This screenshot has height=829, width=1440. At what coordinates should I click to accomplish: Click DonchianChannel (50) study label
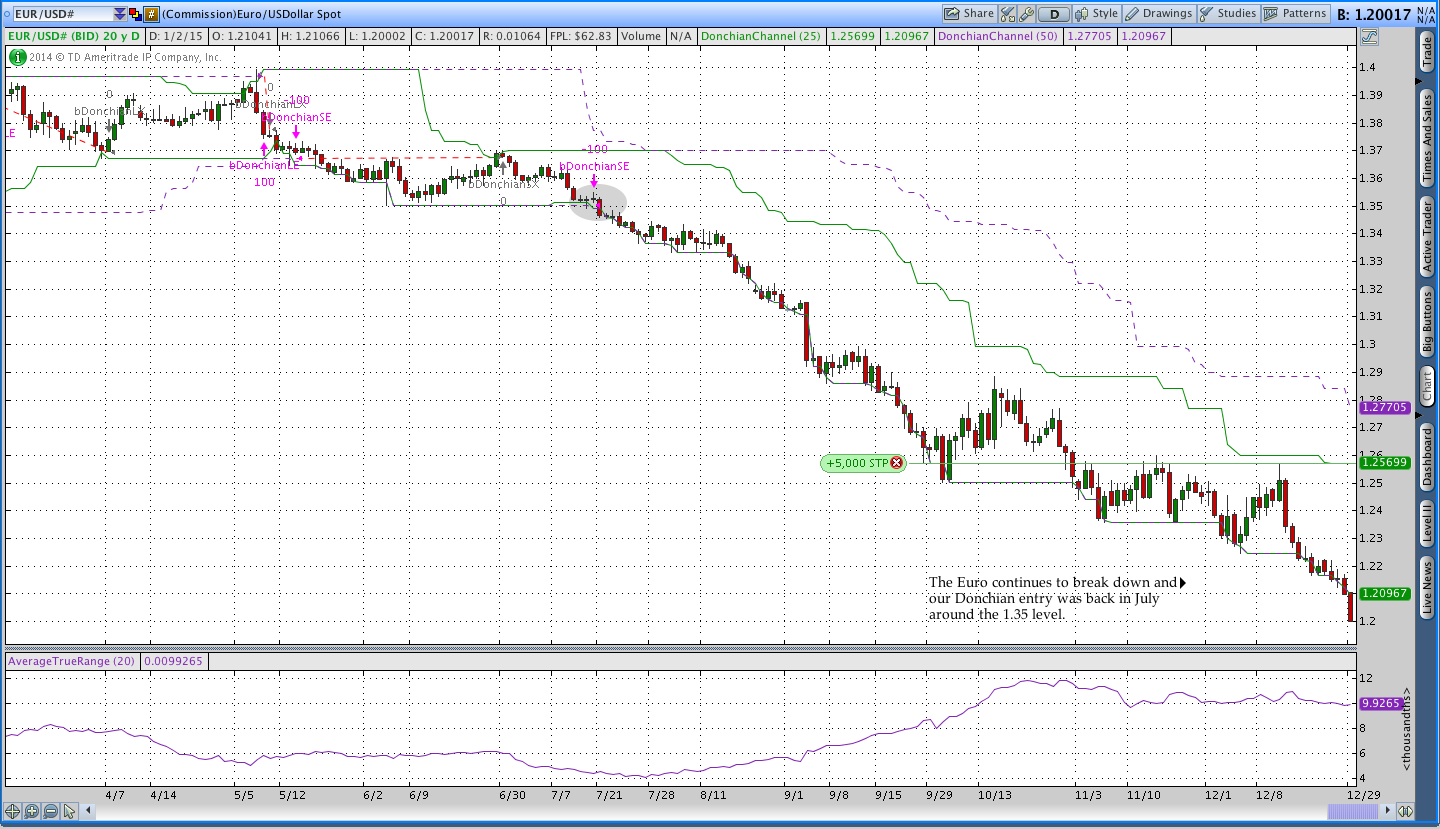(x=998, y=36)
